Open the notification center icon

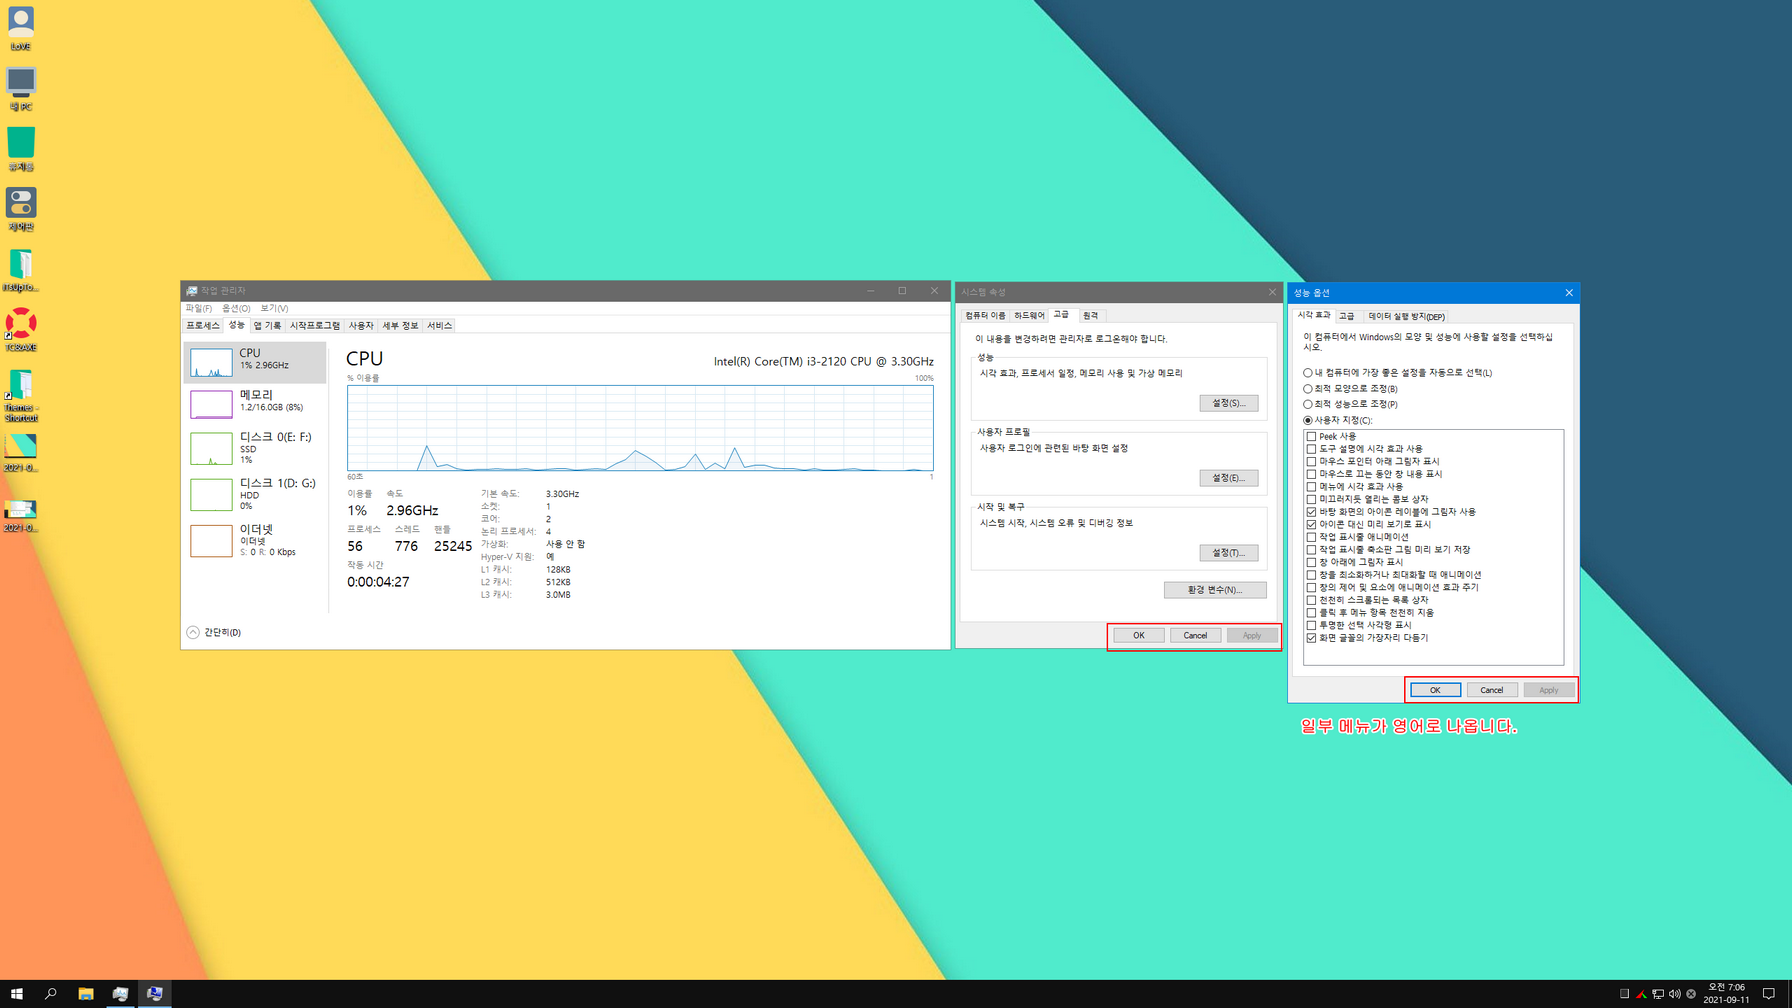tap(1769, 994)
